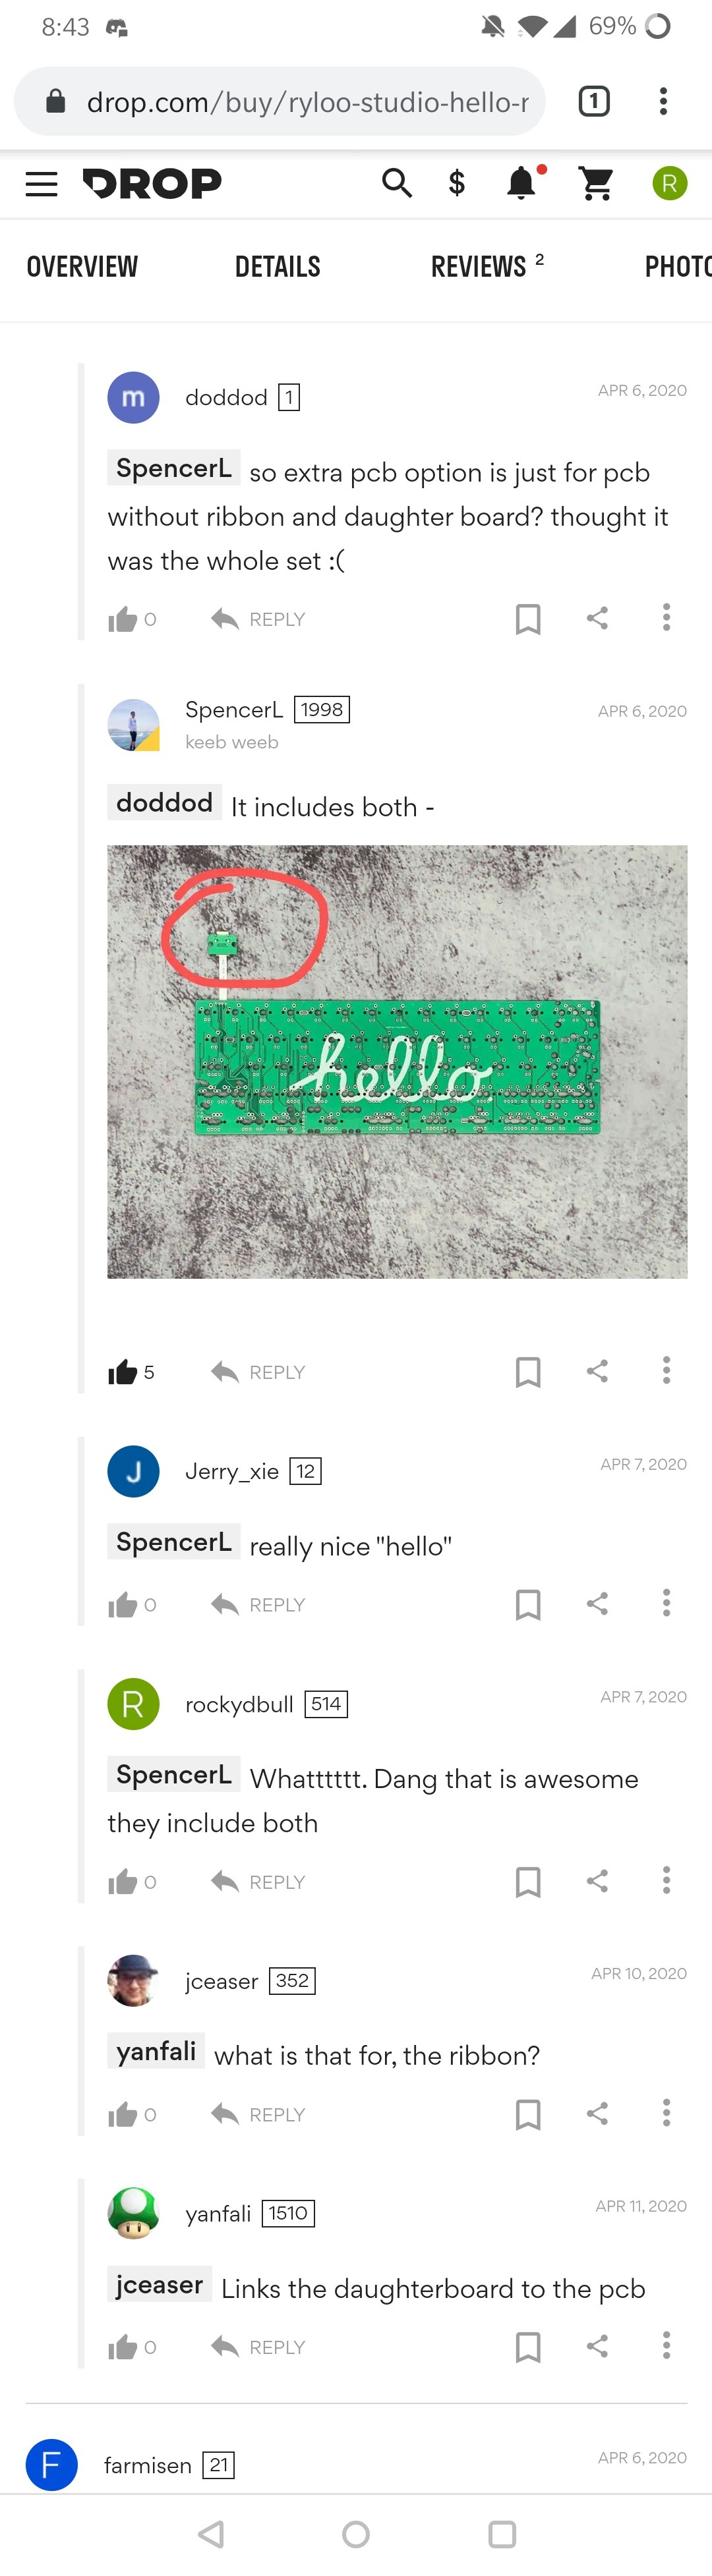712x2576 pixels.
Task: Open browser tab switcher
Action: point(594,101)
